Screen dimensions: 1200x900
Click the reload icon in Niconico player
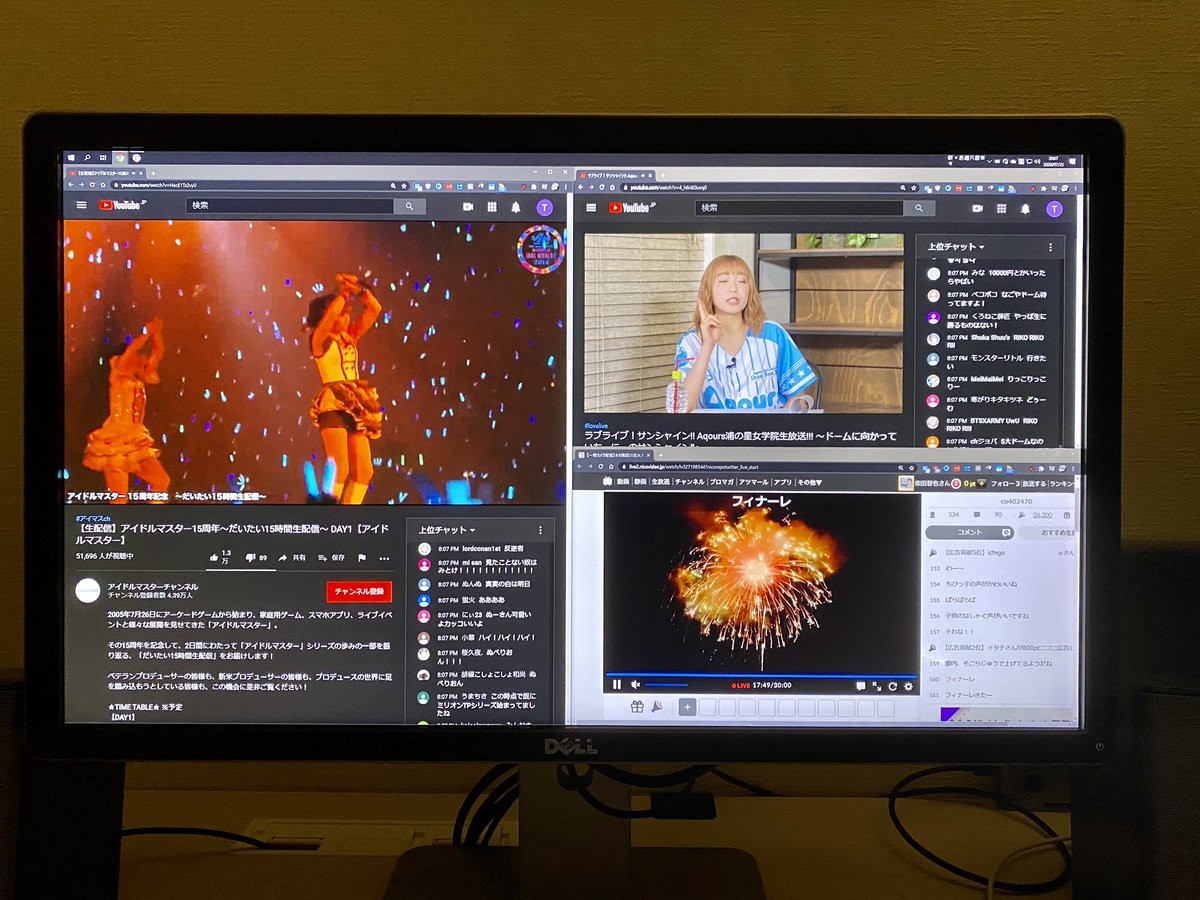tap(893, 686)
